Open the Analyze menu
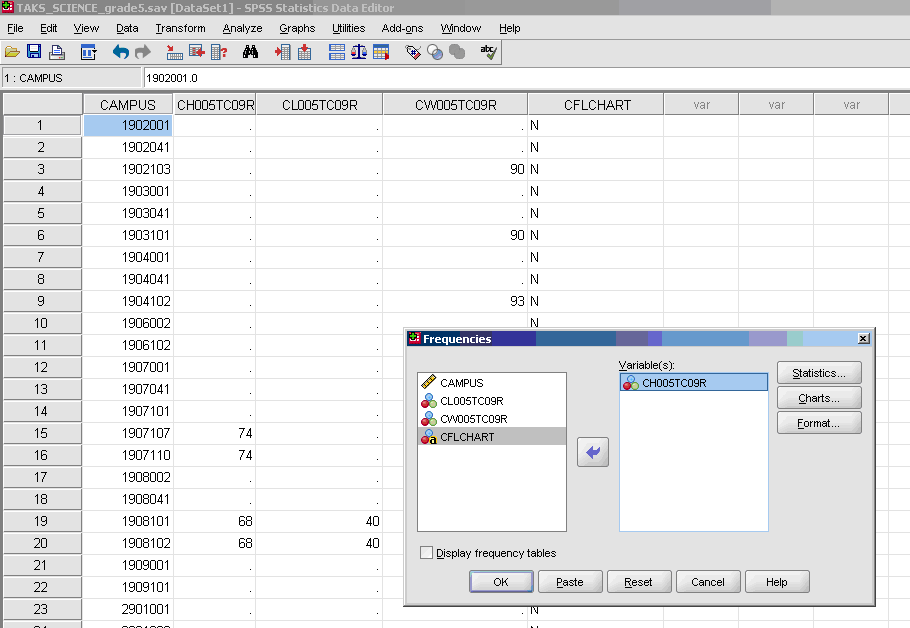 (x=242, y=28)
